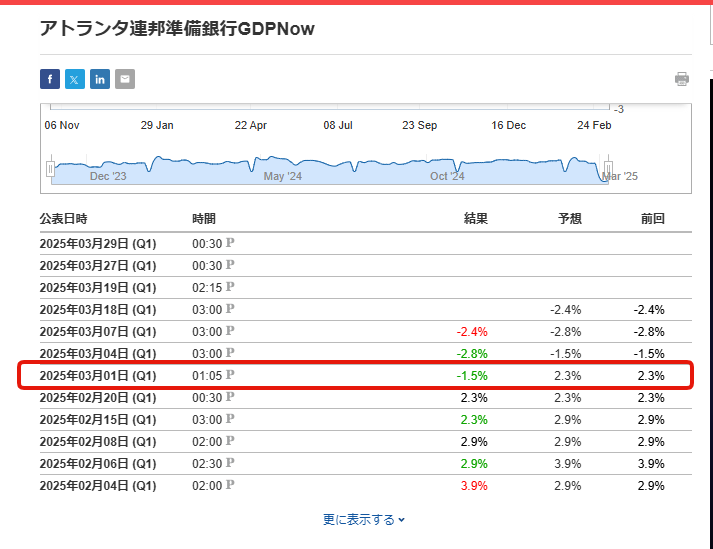The image size is (713, 549).
Task: Click the 24 Feb axis label on chart
Action: (x=594, y=125)
